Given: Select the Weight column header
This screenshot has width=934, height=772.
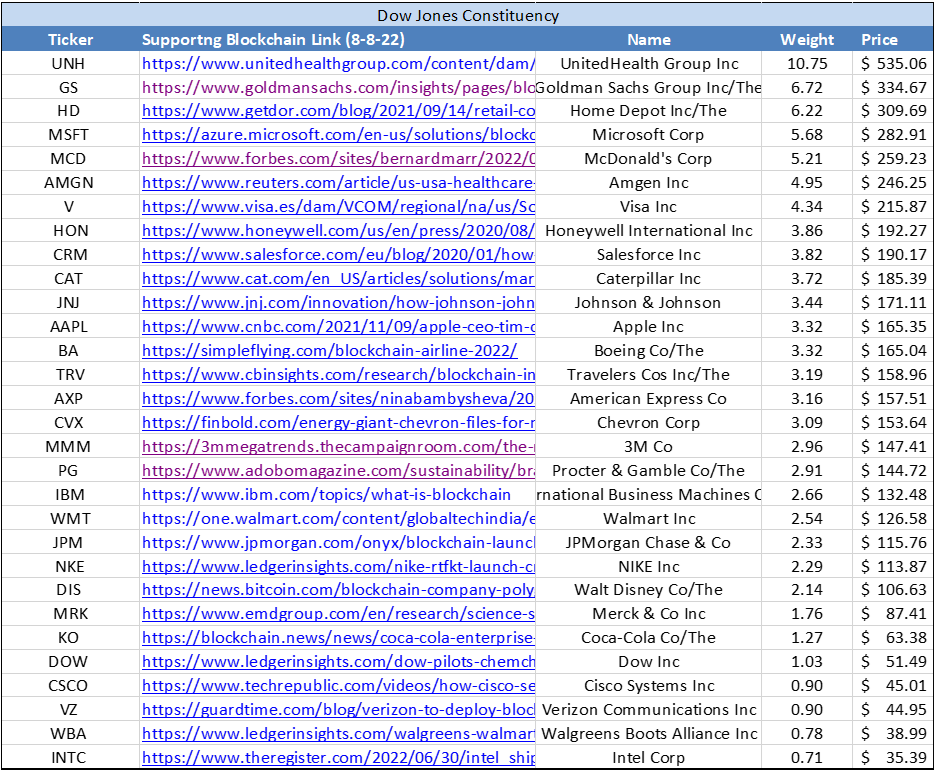Looking at the screenshot, I should pyautogui.click(x=807, y=39).
